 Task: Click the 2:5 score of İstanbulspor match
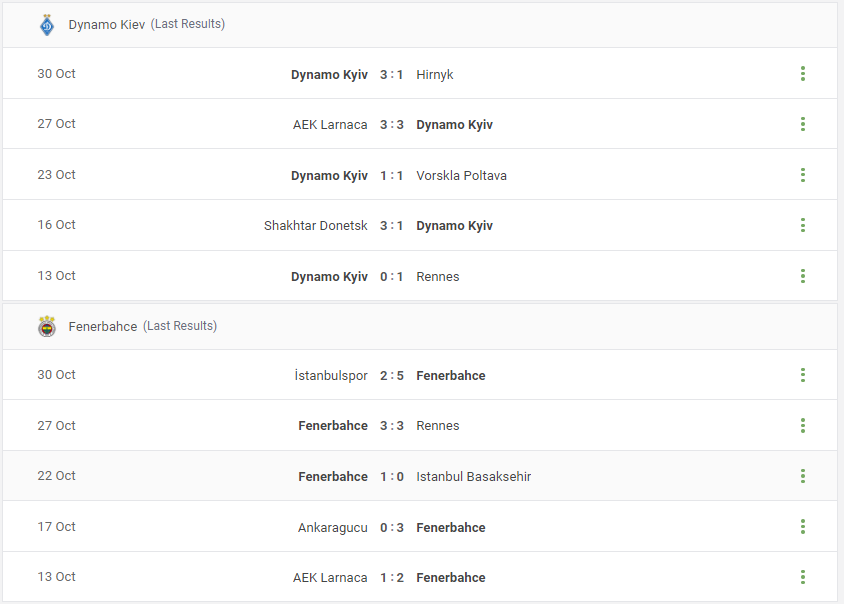[x=392, y=375]
